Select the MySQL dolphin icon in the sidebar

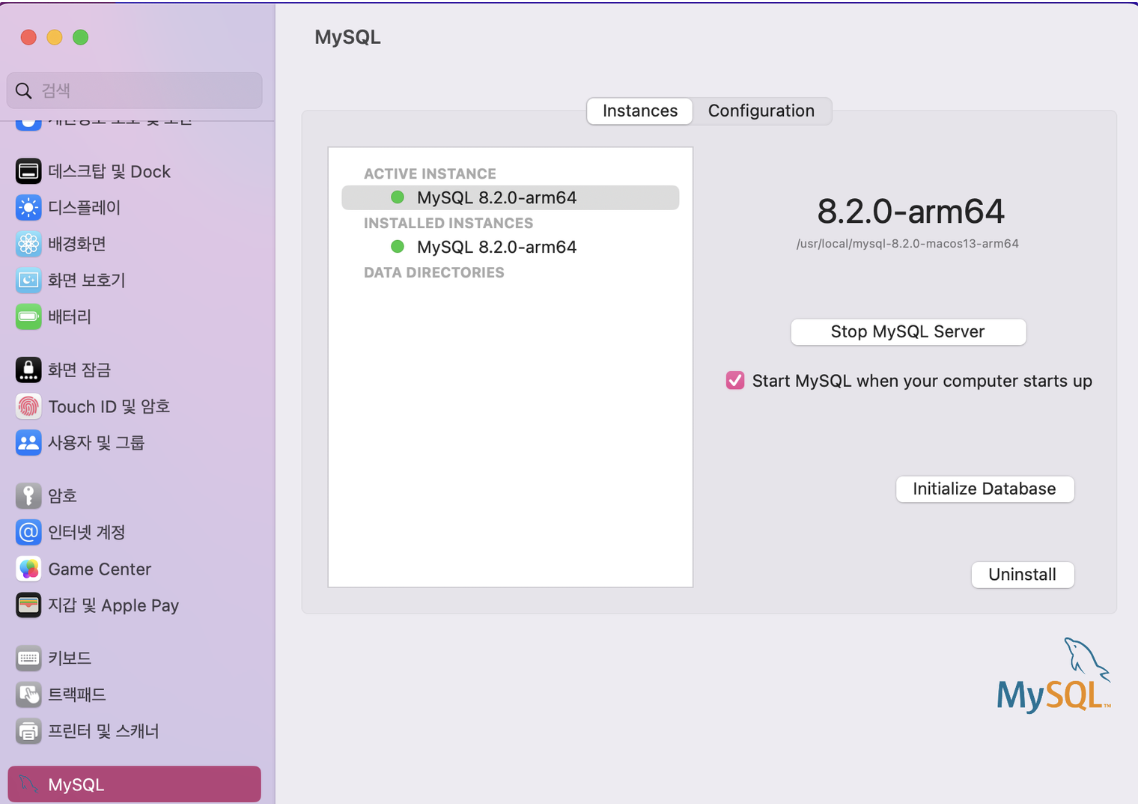tap(28, 784)
